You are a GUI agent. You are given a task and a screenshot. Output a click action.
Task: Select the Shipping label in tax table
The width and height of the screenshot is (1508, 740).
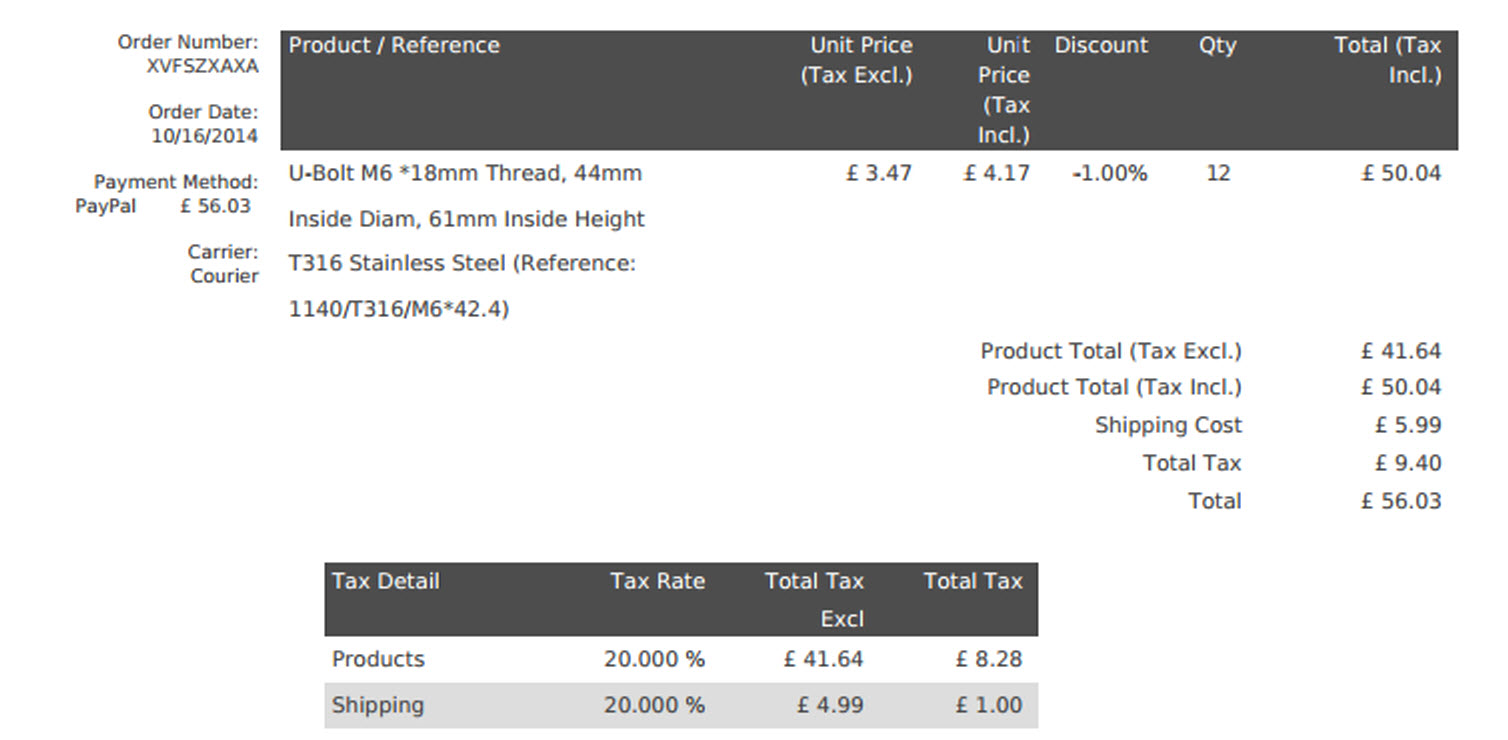[378, 705]
